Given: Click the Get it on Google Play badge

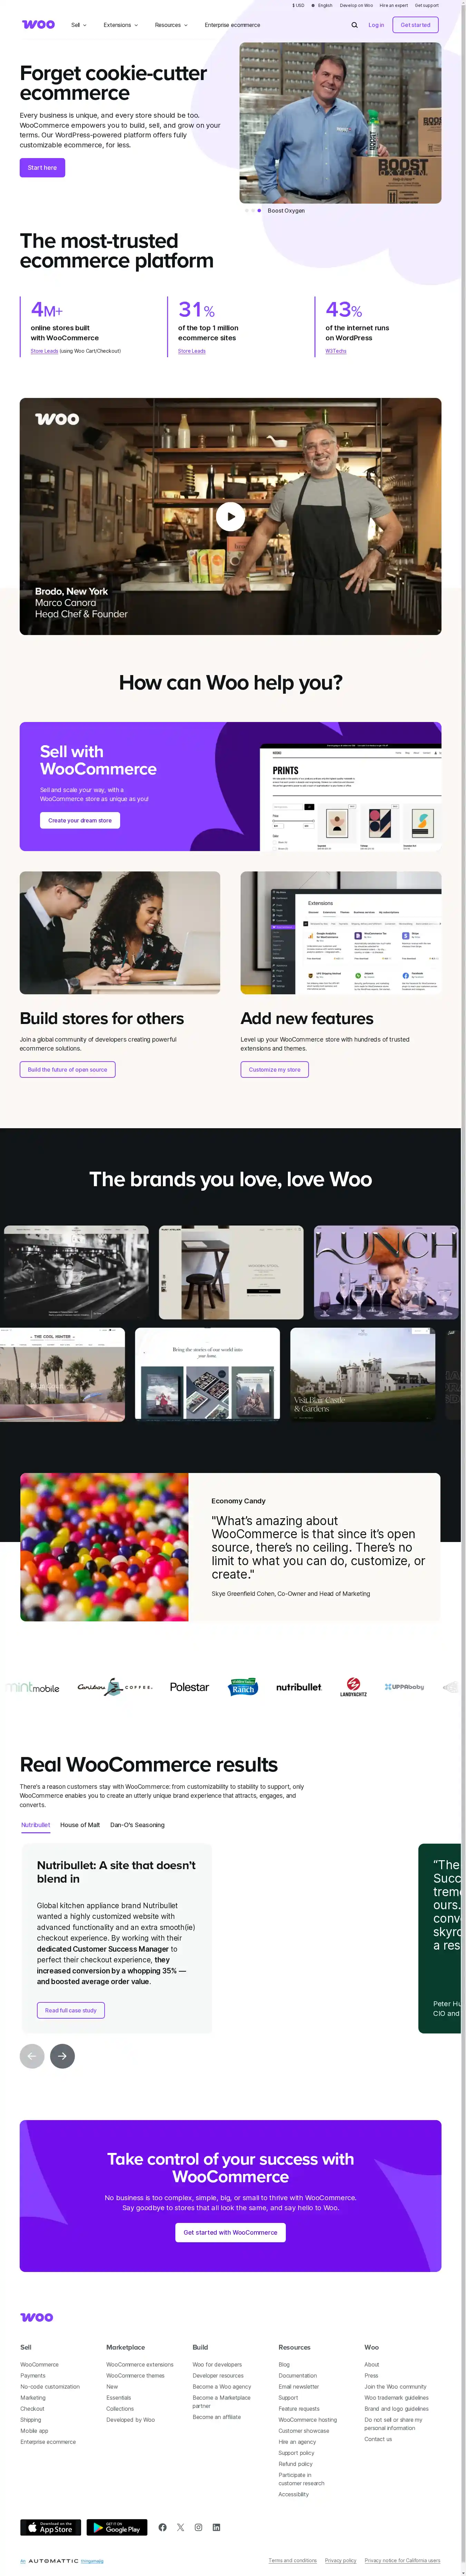Looking at the screenshot, I should (117, 2527).
